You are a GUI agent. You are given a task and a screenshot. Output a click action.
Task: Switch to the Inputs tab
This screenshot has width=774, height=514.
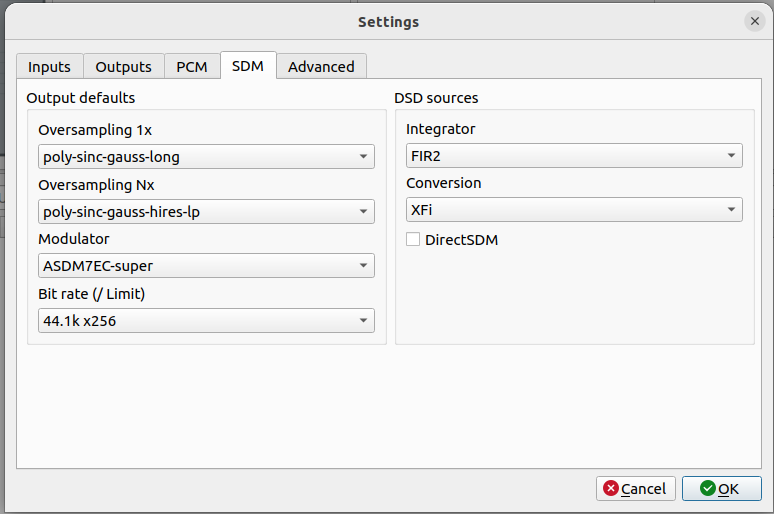pyautogui.click(x=49, y=67)
